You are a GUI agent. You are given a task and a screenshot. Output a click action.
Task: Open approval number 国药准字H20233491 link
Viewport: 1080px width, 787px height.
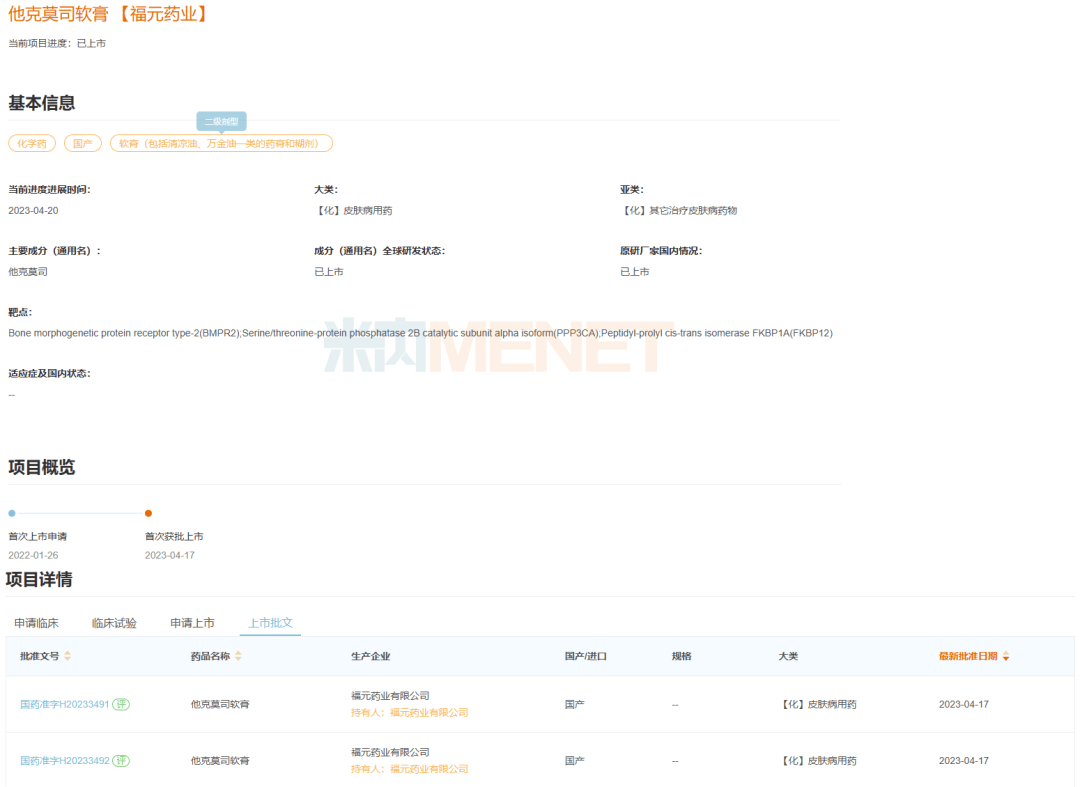(64, 704)
